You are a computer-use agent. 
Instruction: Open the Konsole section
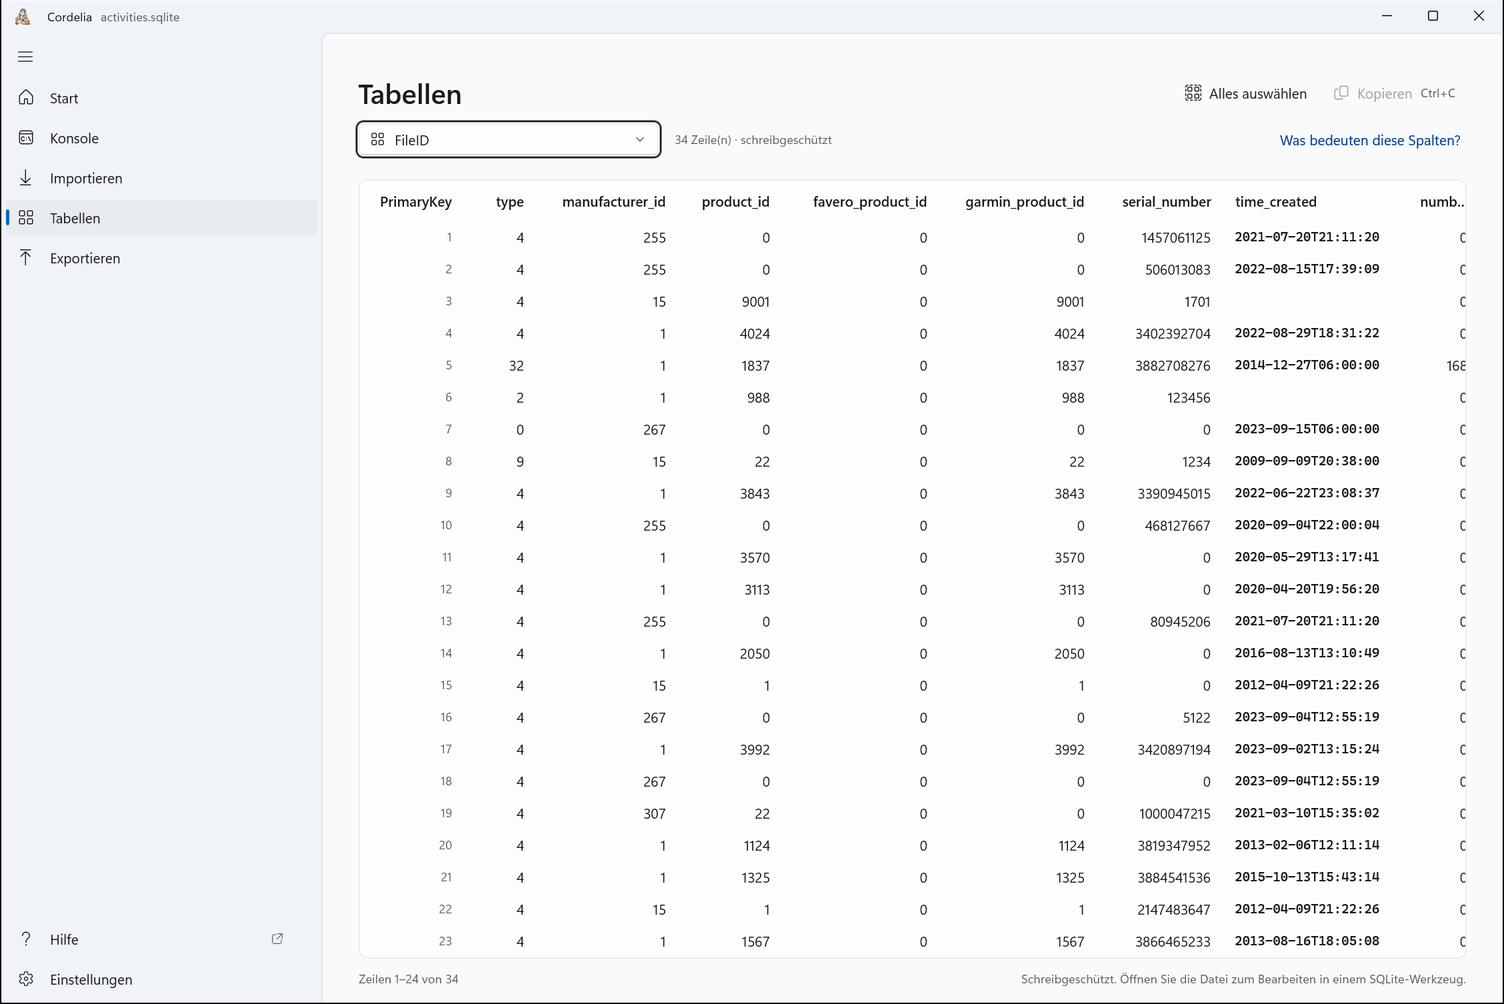pyautogui.click(x=161, y=138)
